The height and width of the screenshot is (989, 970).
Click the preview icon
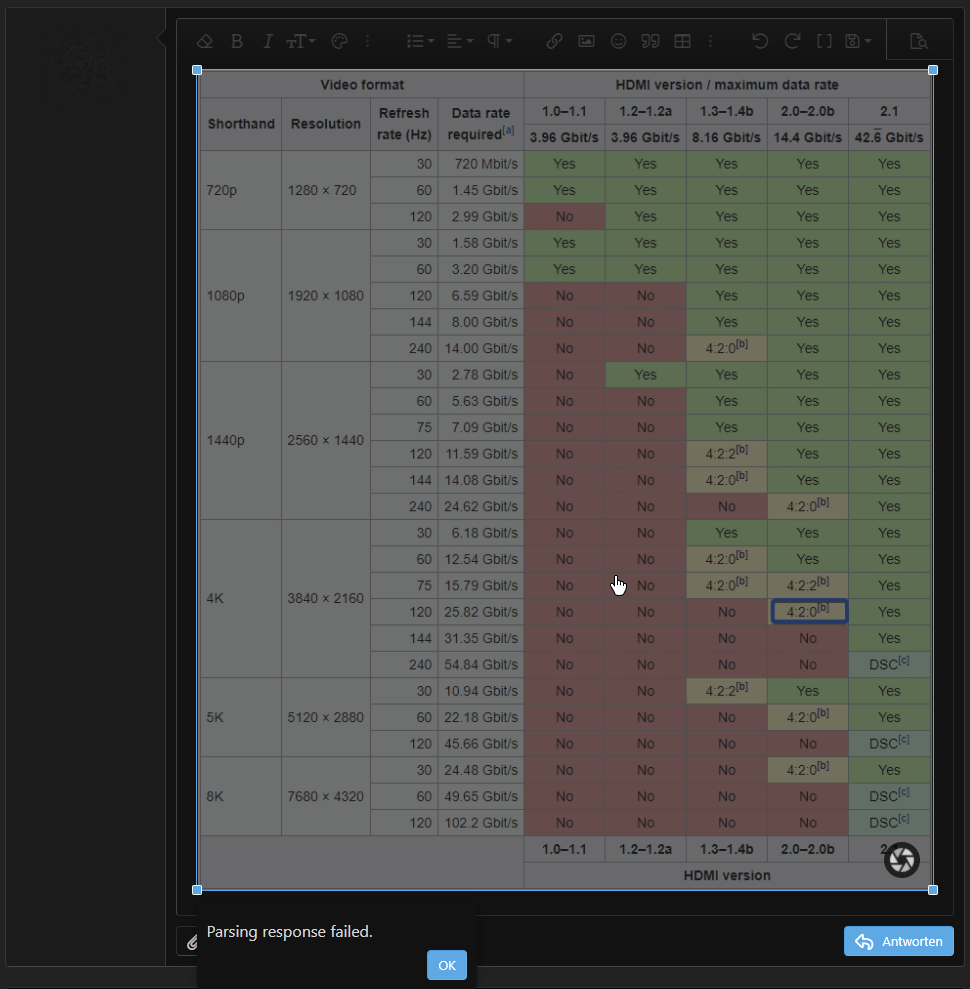click(x=919, y=42)
